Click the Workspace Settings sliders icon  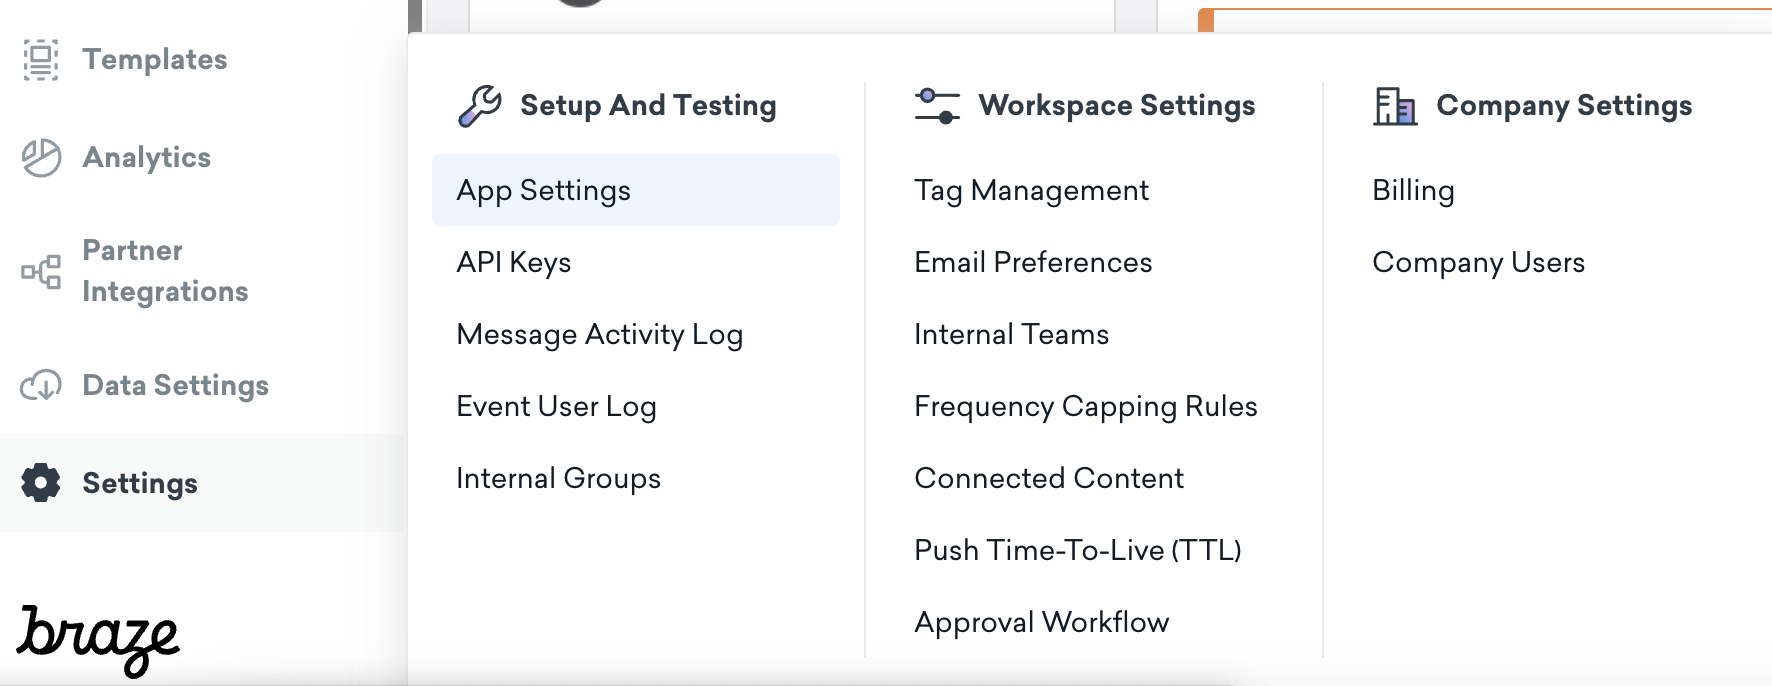click(x=937, y=106)
